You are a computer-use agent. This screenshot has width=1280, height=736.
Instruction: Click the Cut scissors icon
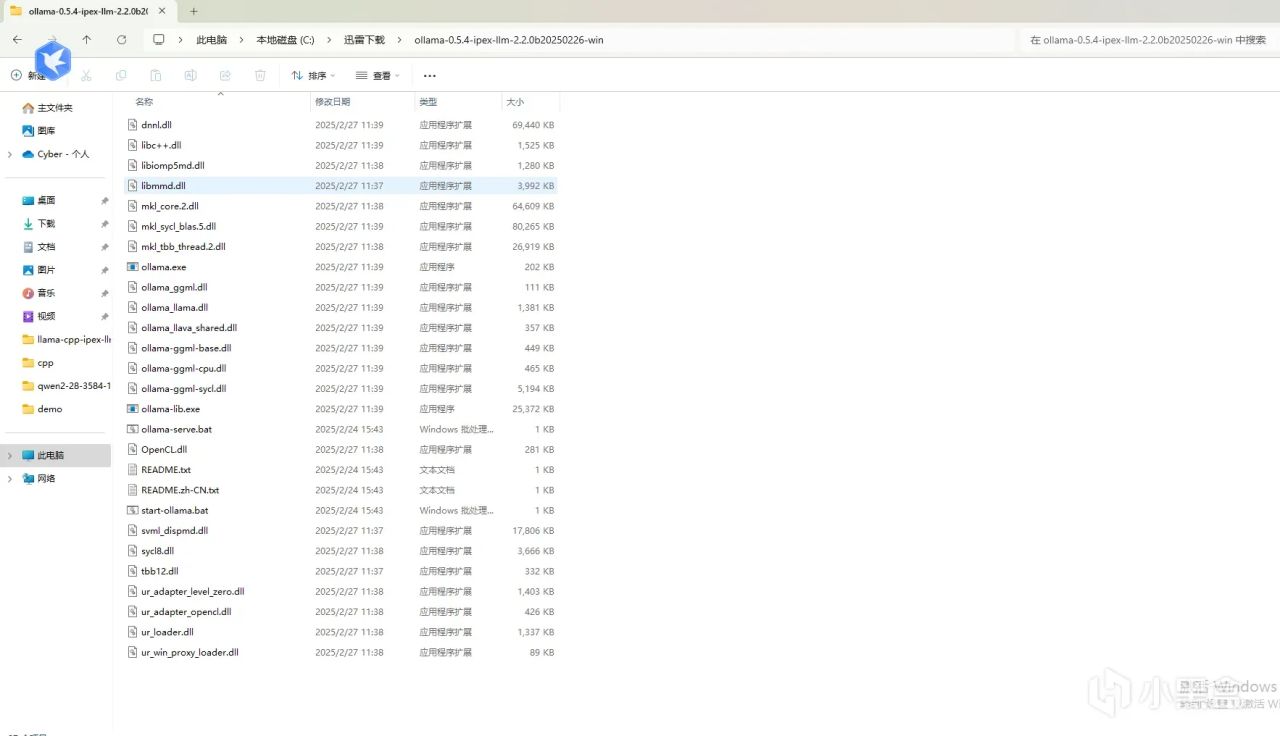(x=86, y=75)
